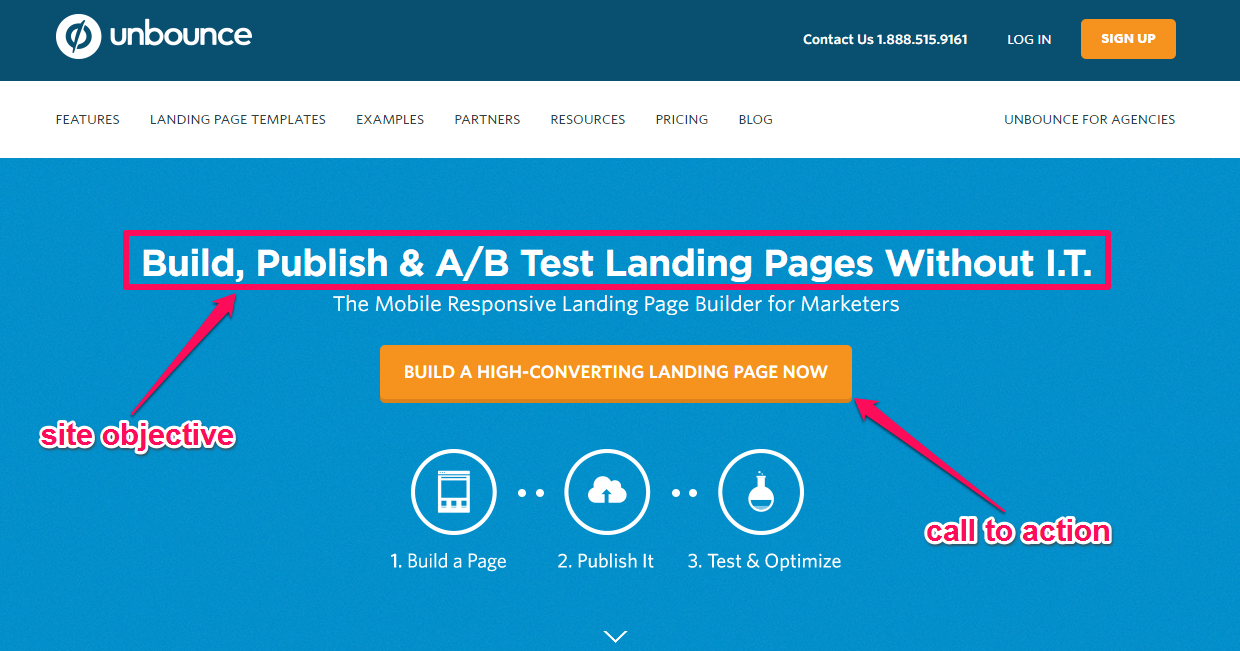This screenshot has width=1240, height=651.
Task: Expand page with the down chevron
Action: [616, 636]
